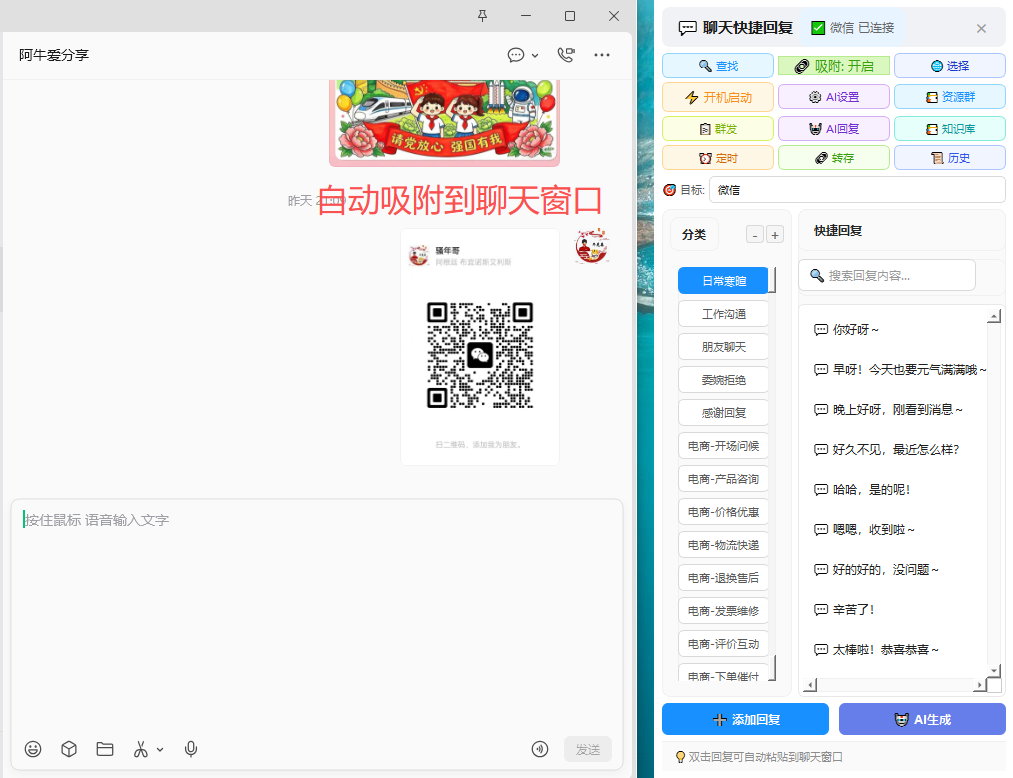Open the file folder icon to send files
Screen dimensions: 1013x778
105,749
